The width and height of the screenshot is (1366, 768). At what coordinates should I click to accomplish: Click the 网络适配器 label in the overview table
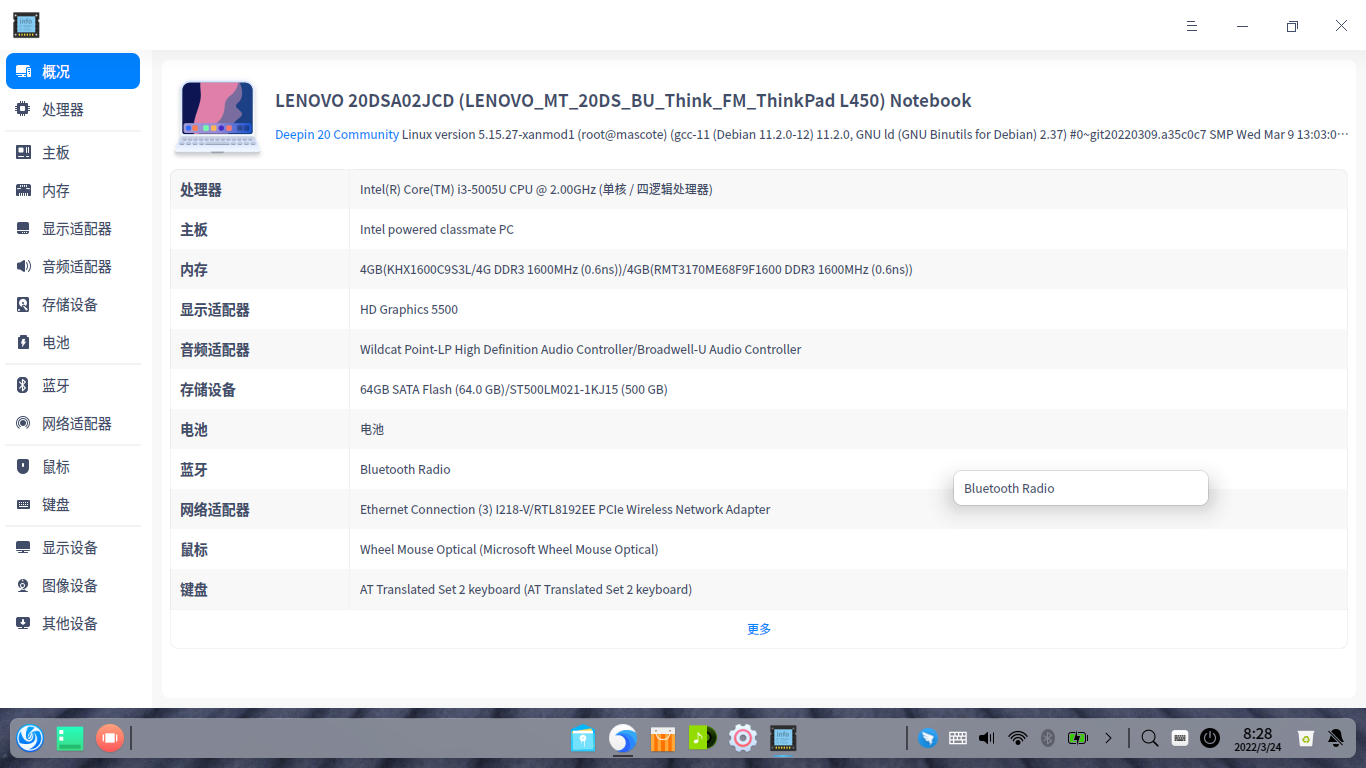[215, 510]
